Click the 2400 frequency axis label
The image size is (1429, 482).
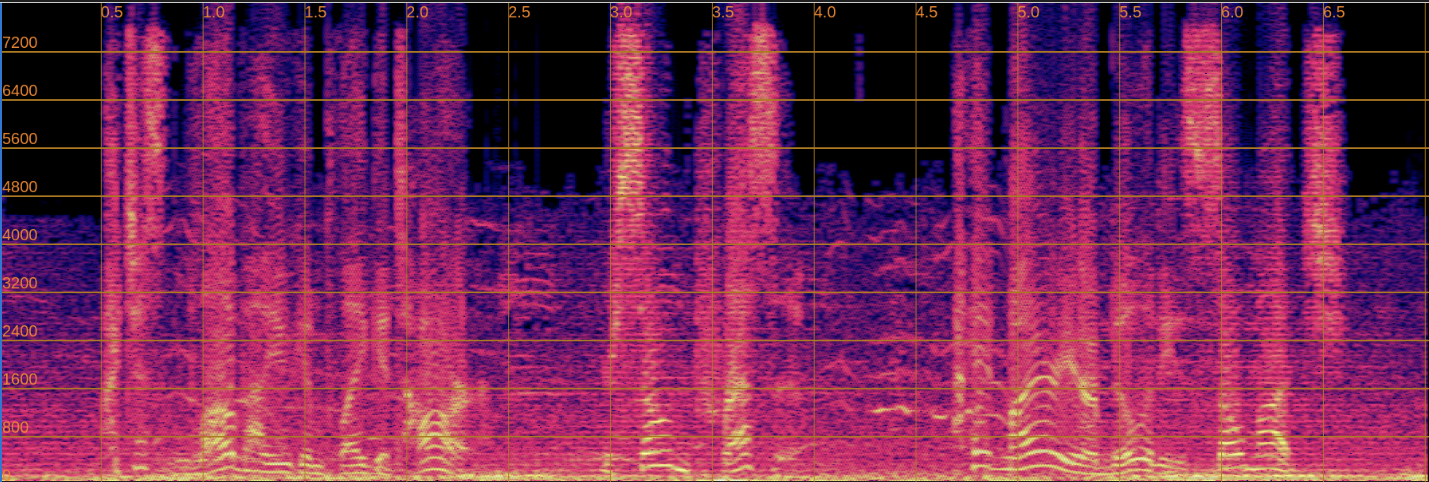[x=20, y=331]
